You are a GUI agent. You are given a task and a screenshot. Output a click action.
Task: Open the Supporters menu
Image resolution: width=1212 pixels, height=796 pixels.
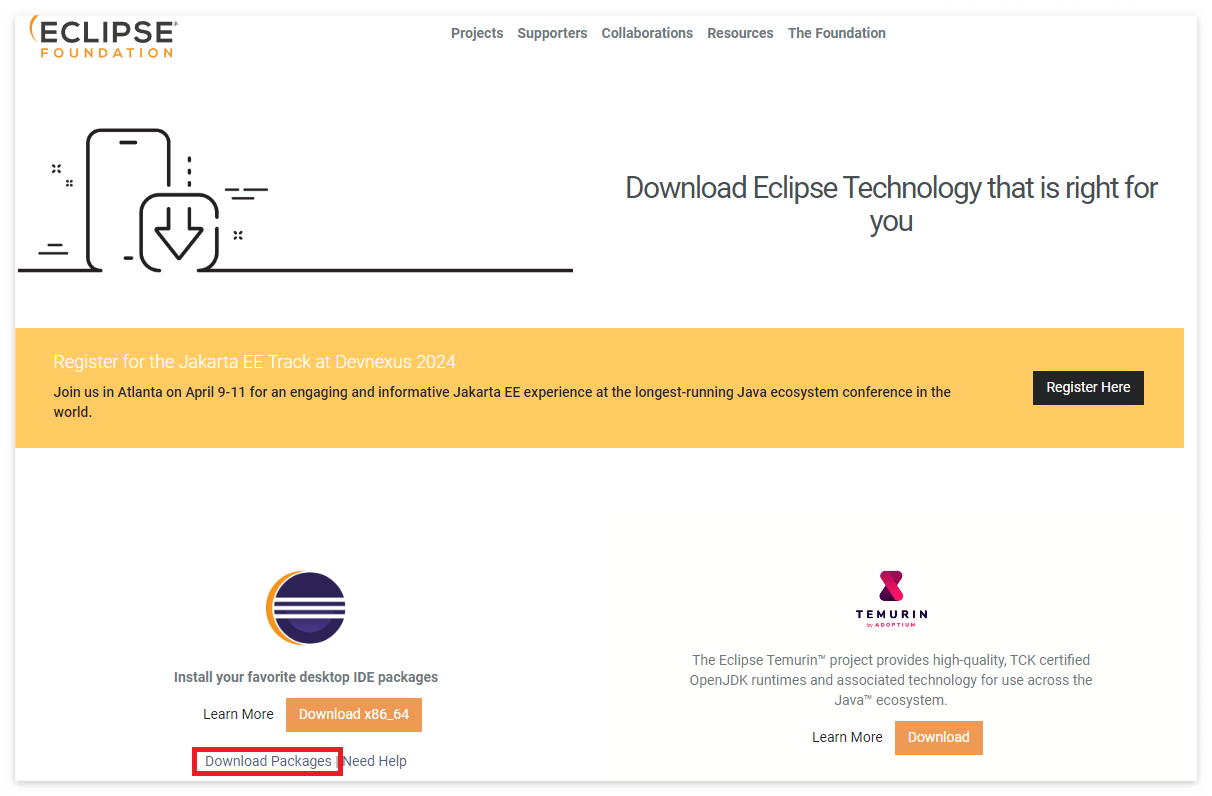point(552,33)
